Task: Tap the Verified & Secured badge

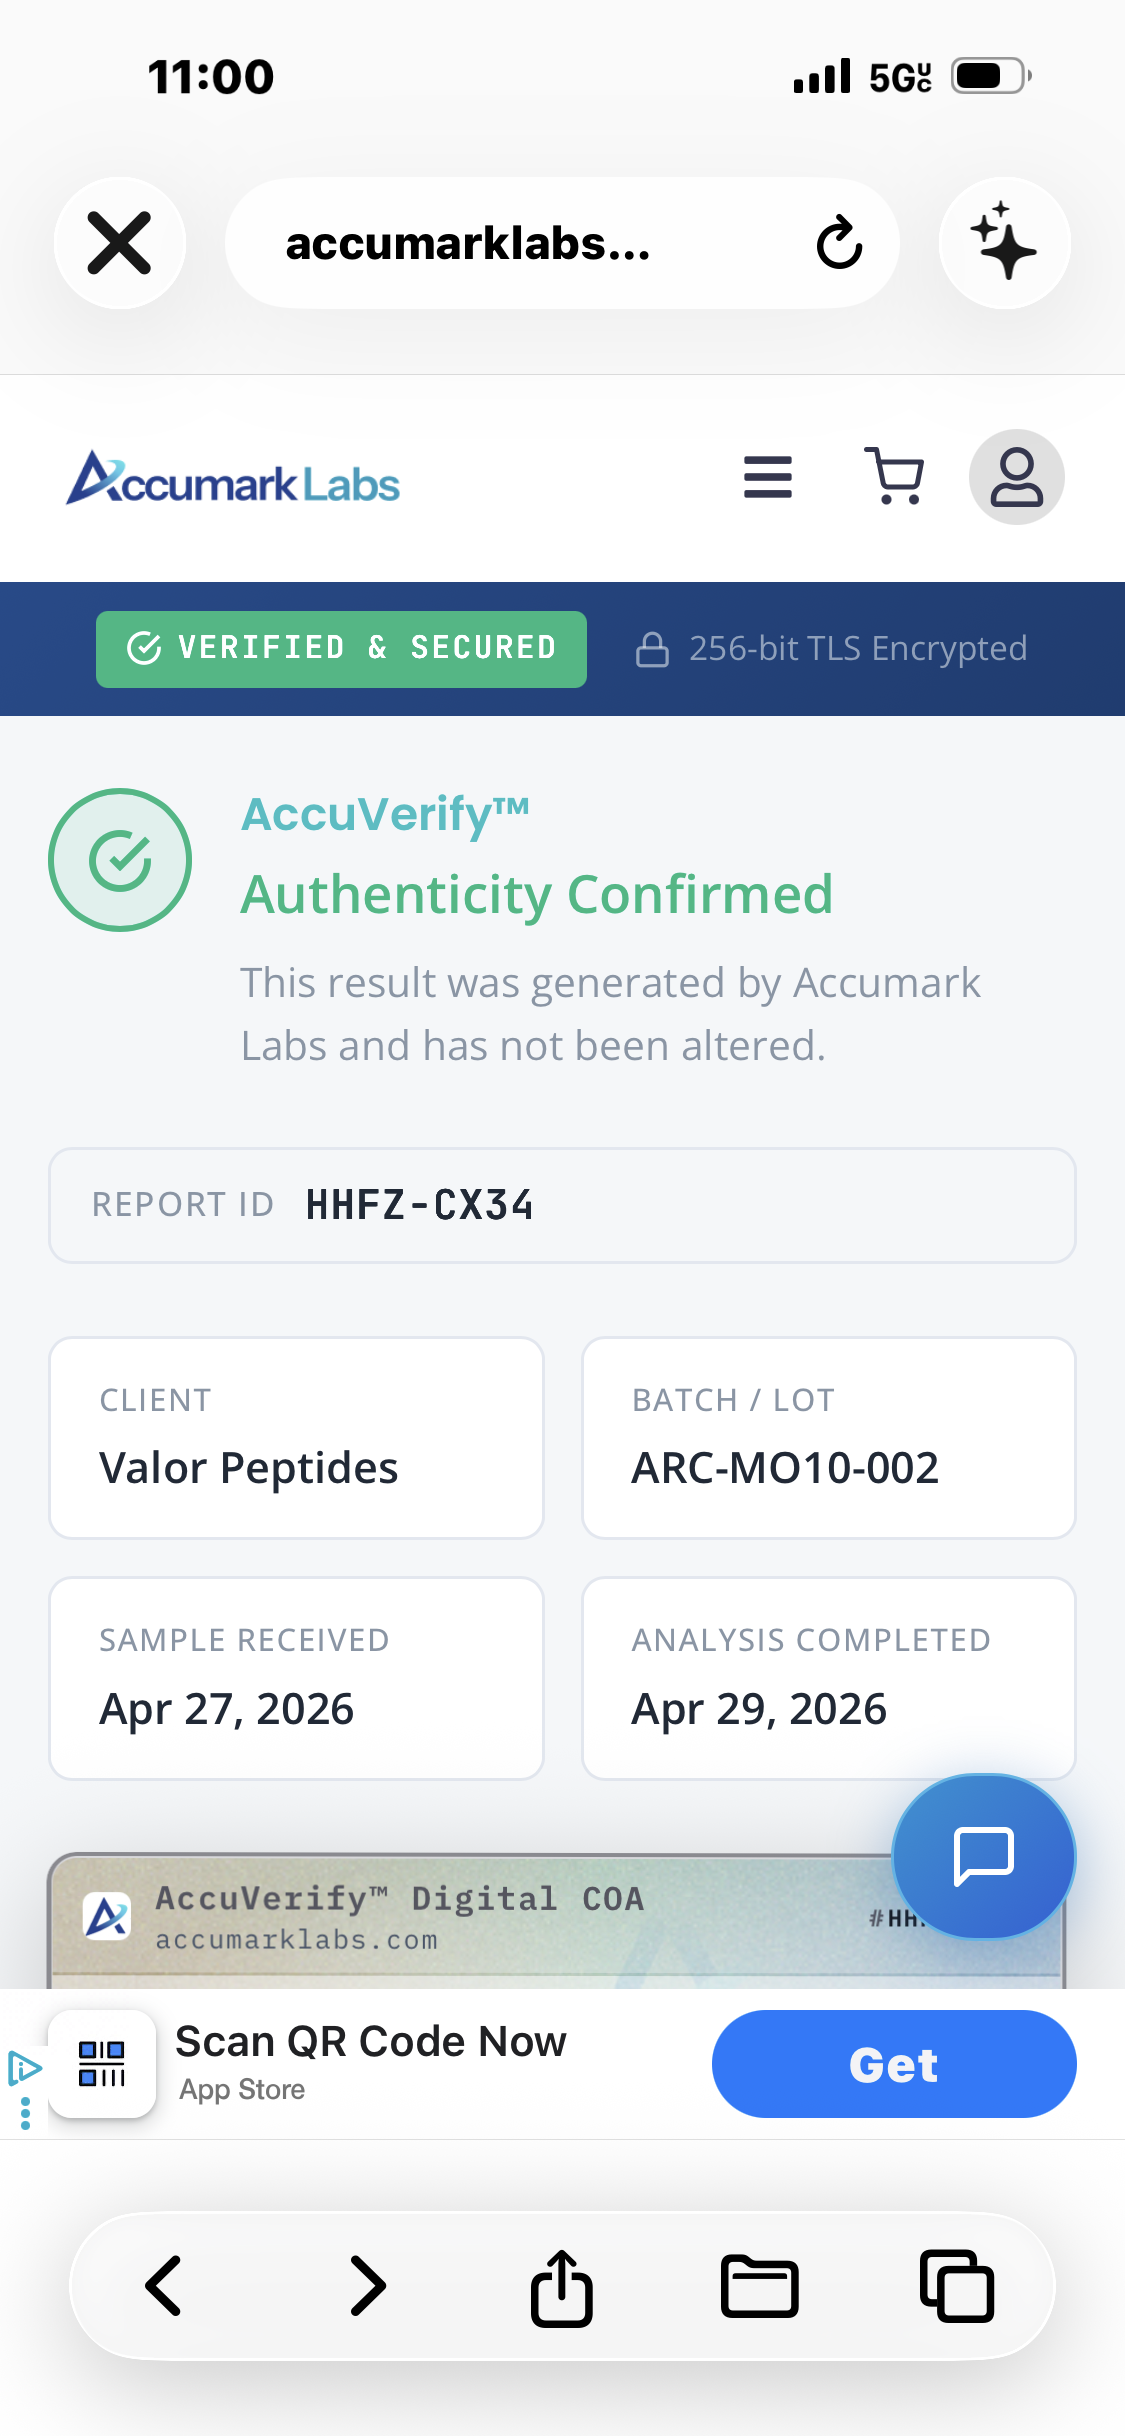Action: click(x=341, y=649)
